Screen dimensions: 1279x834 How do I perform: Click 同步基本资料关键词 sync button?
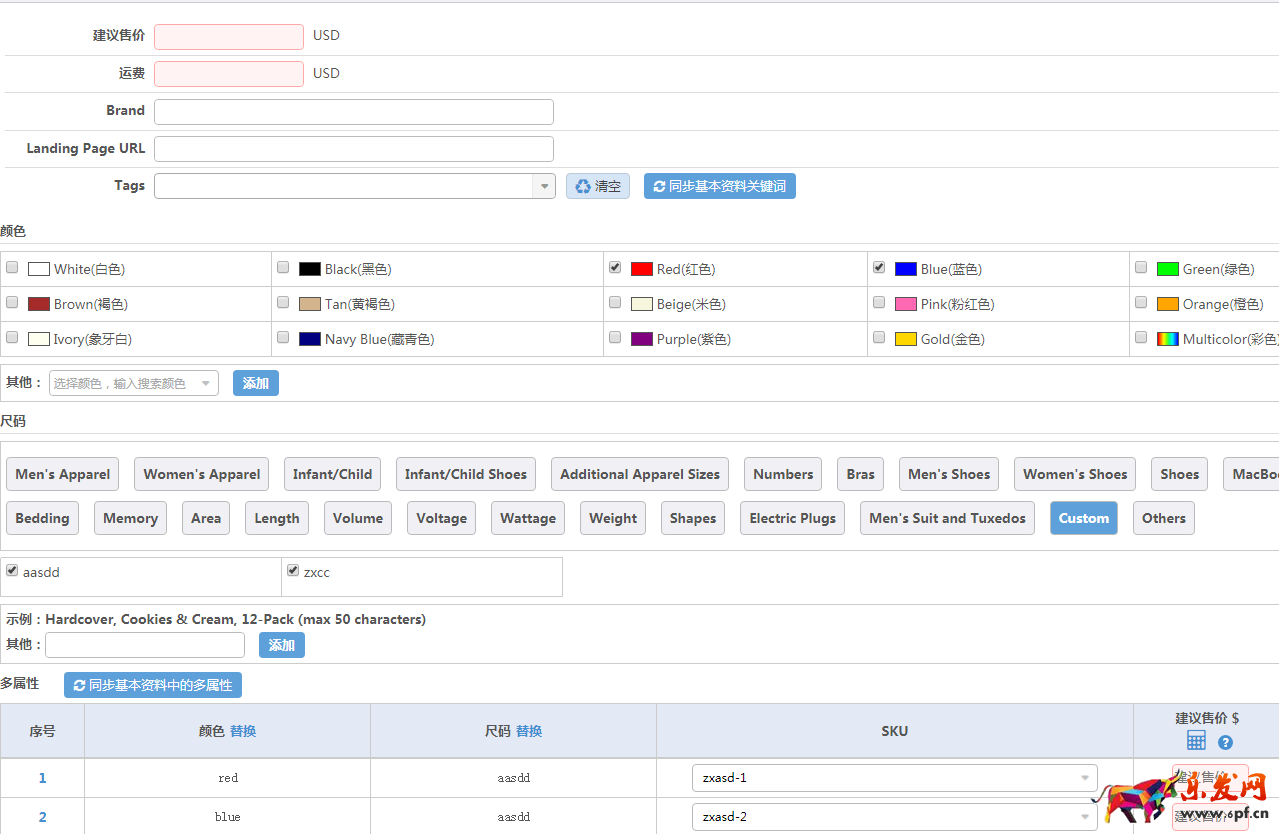tap(719, 186)
